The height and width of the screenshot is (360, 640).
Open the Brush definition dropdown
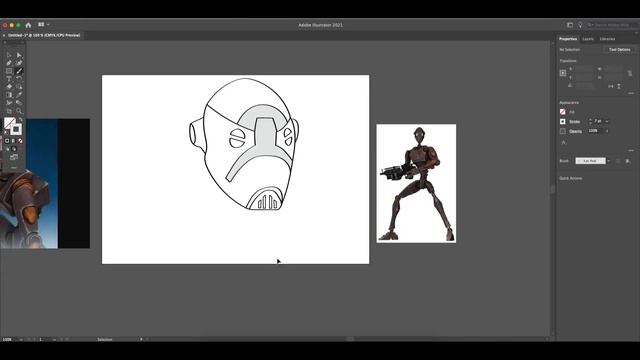[x=590, y=161]
